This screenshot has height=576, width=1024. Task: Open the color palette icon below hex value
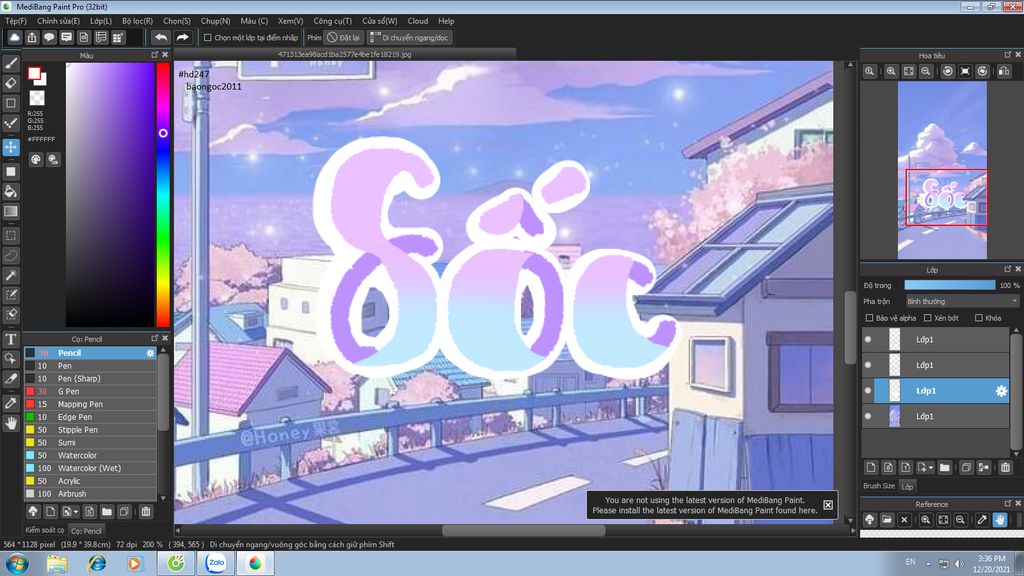coord(35,159)
